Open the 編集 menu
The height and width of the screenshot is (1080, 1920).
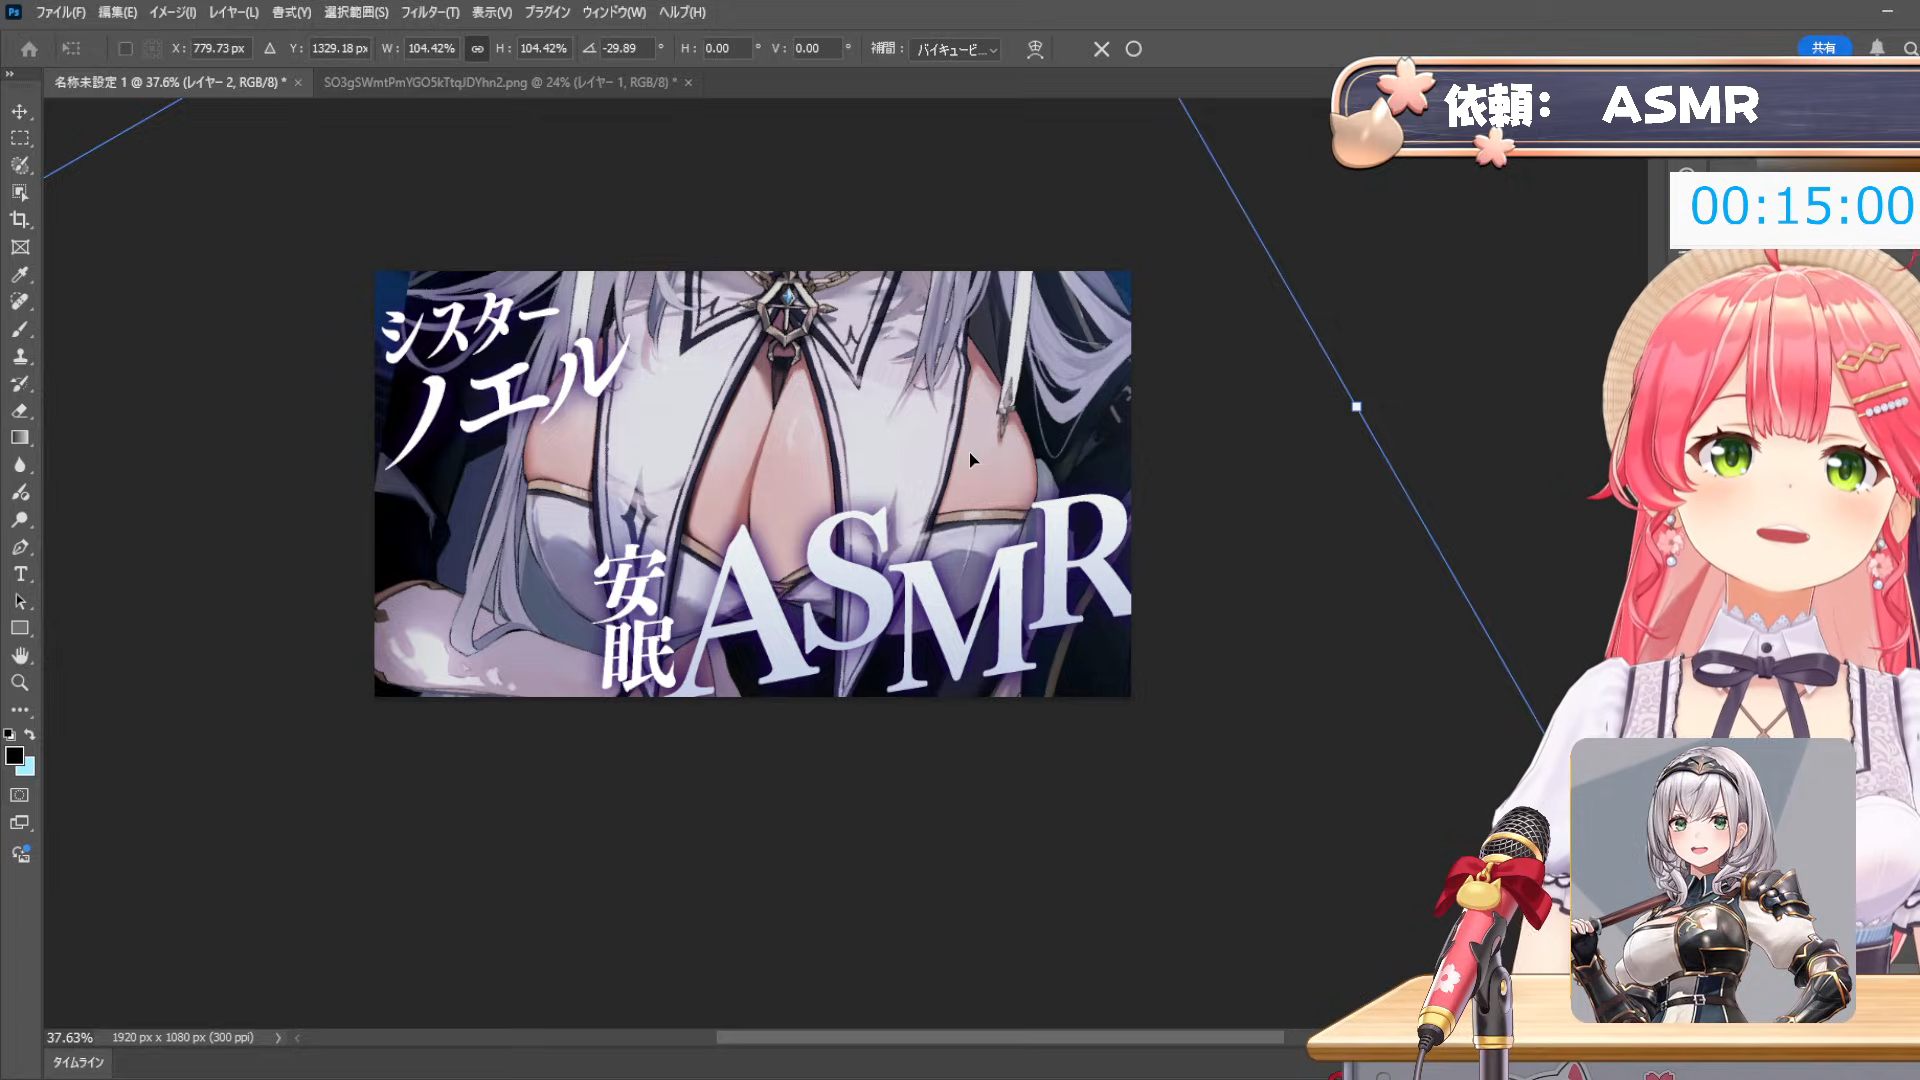(117, 12)
